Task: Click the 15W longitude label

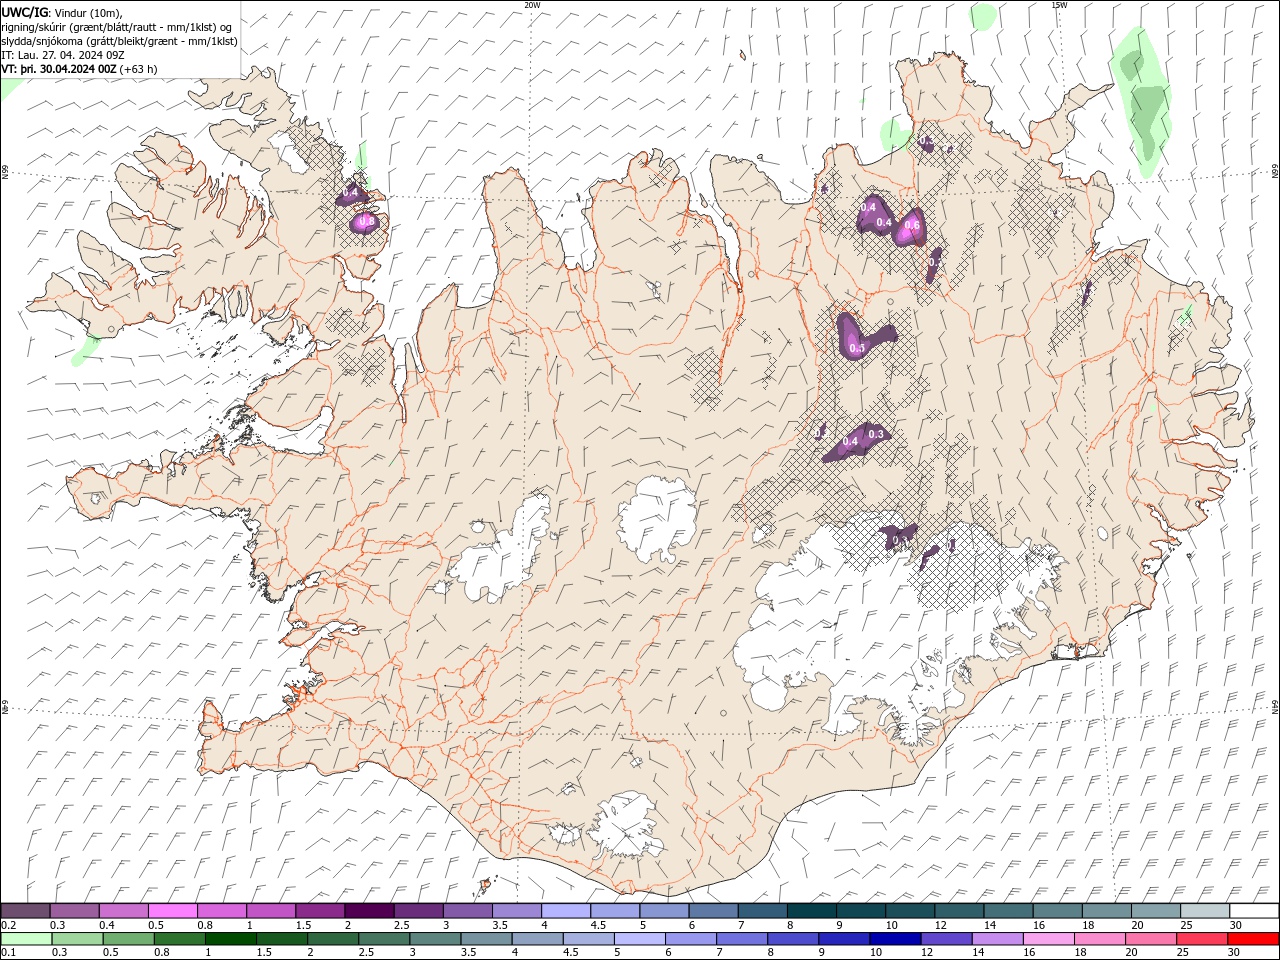Action: [1059, 5]
